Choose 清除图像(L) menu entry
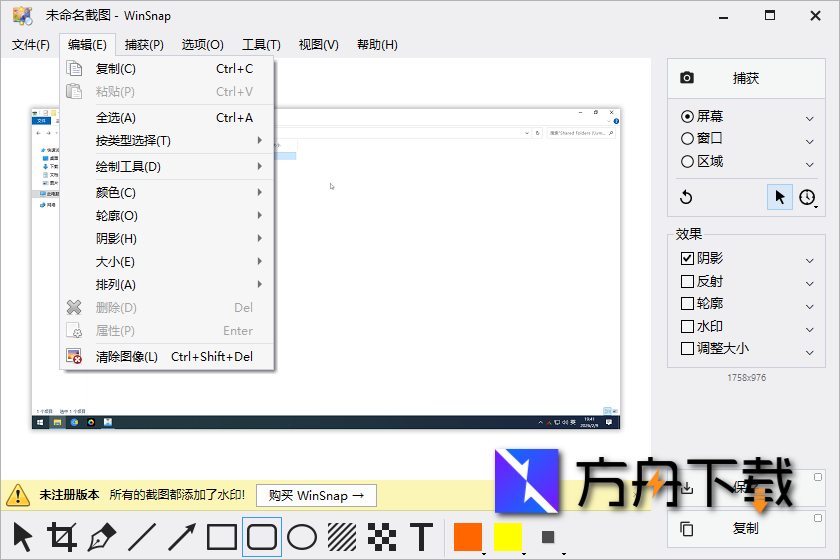 click(167, 356)
